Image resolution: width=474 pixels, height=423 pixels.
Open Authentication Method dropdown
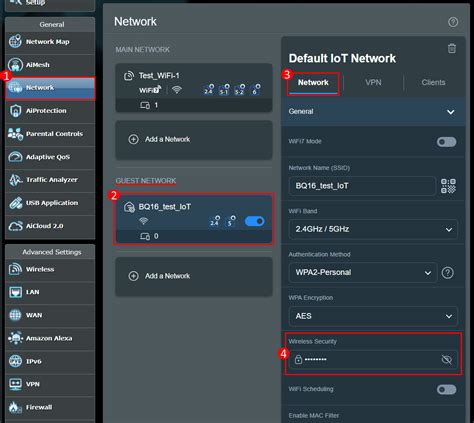point(363,273)
